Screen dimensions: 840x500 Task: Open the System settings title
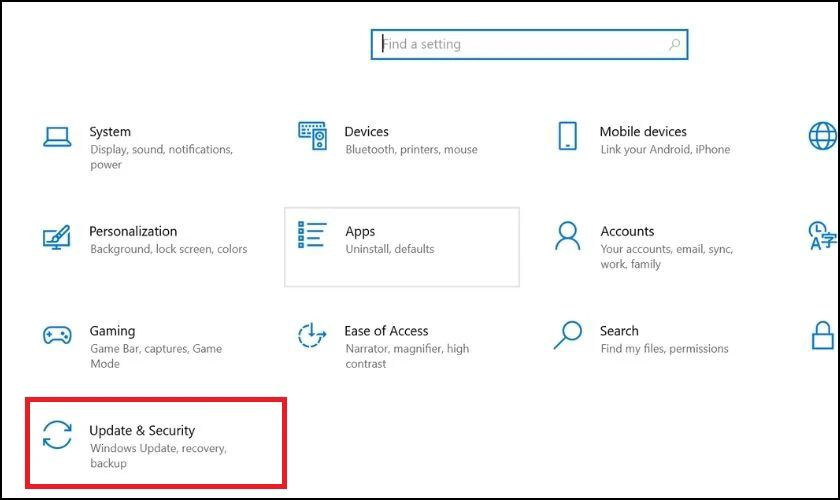click(x=110, y=132)
